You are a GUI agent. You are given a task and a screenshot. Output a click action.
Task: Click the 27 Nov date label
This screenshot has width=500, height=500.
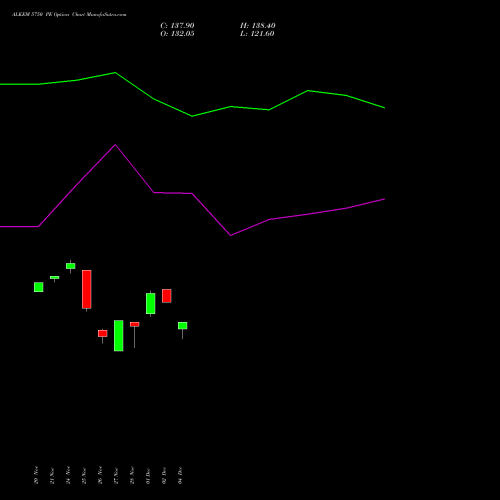pyautogui.click(x=116, y=475)
